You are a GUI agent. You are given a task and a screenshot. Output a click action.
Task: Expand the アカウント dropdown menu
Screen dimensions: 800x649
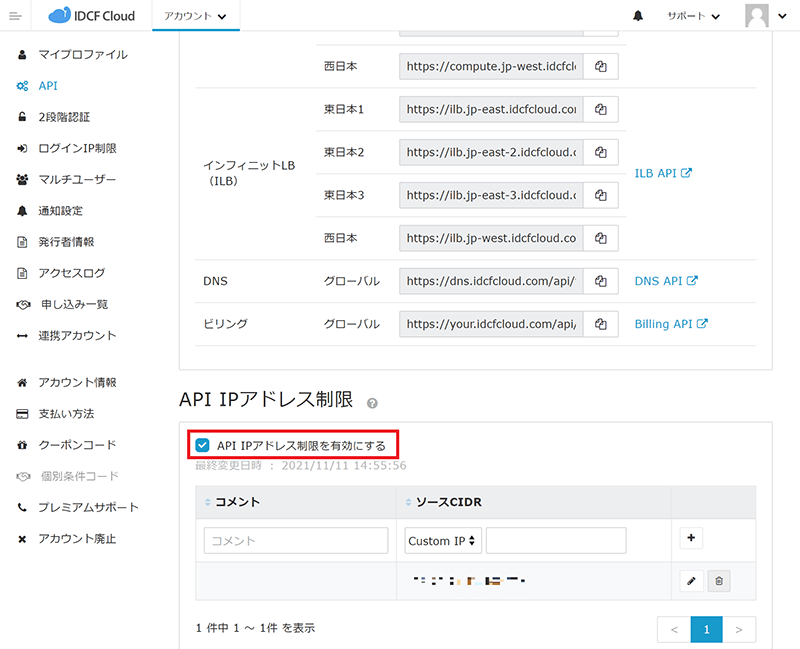(x=195, y=16)
